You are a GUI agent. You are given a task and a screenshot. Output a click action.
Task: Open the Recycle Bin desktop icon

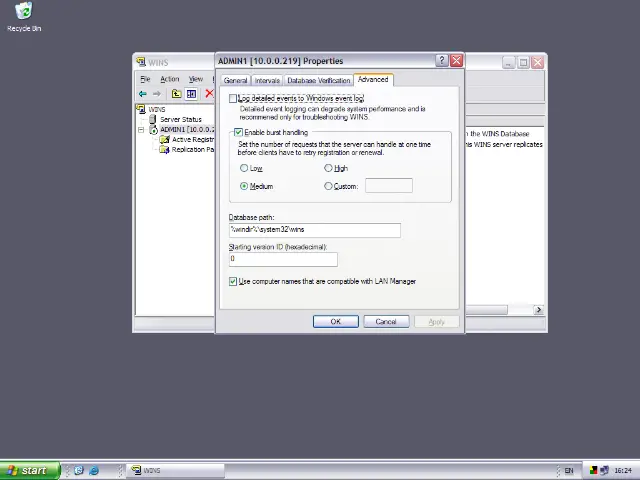[24, 17]
